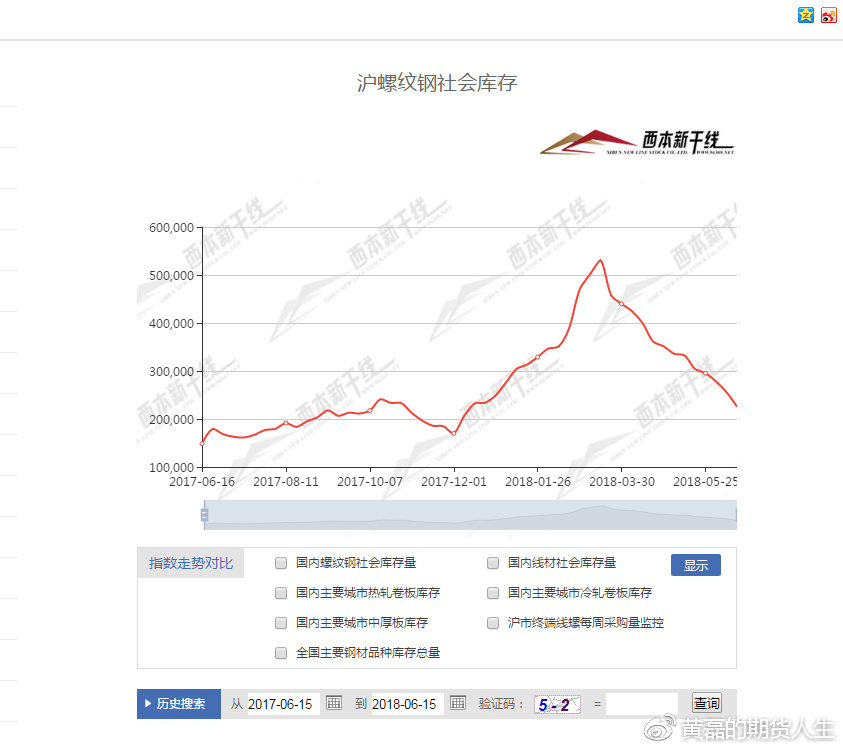Click the left handle of chart range slider

tap(204, 515)
